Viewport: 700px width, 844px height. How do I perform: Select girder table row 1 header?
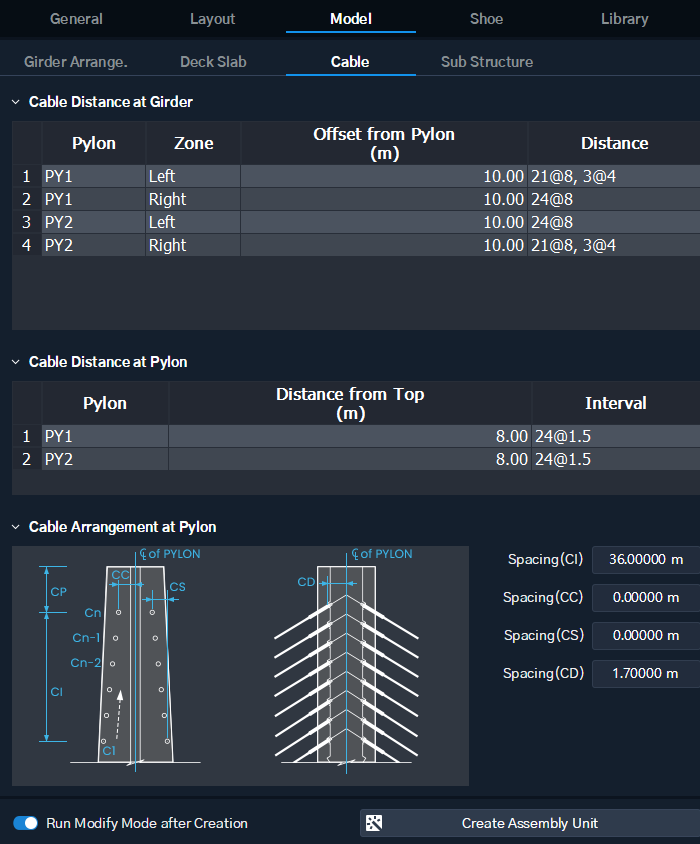[26, 176]
